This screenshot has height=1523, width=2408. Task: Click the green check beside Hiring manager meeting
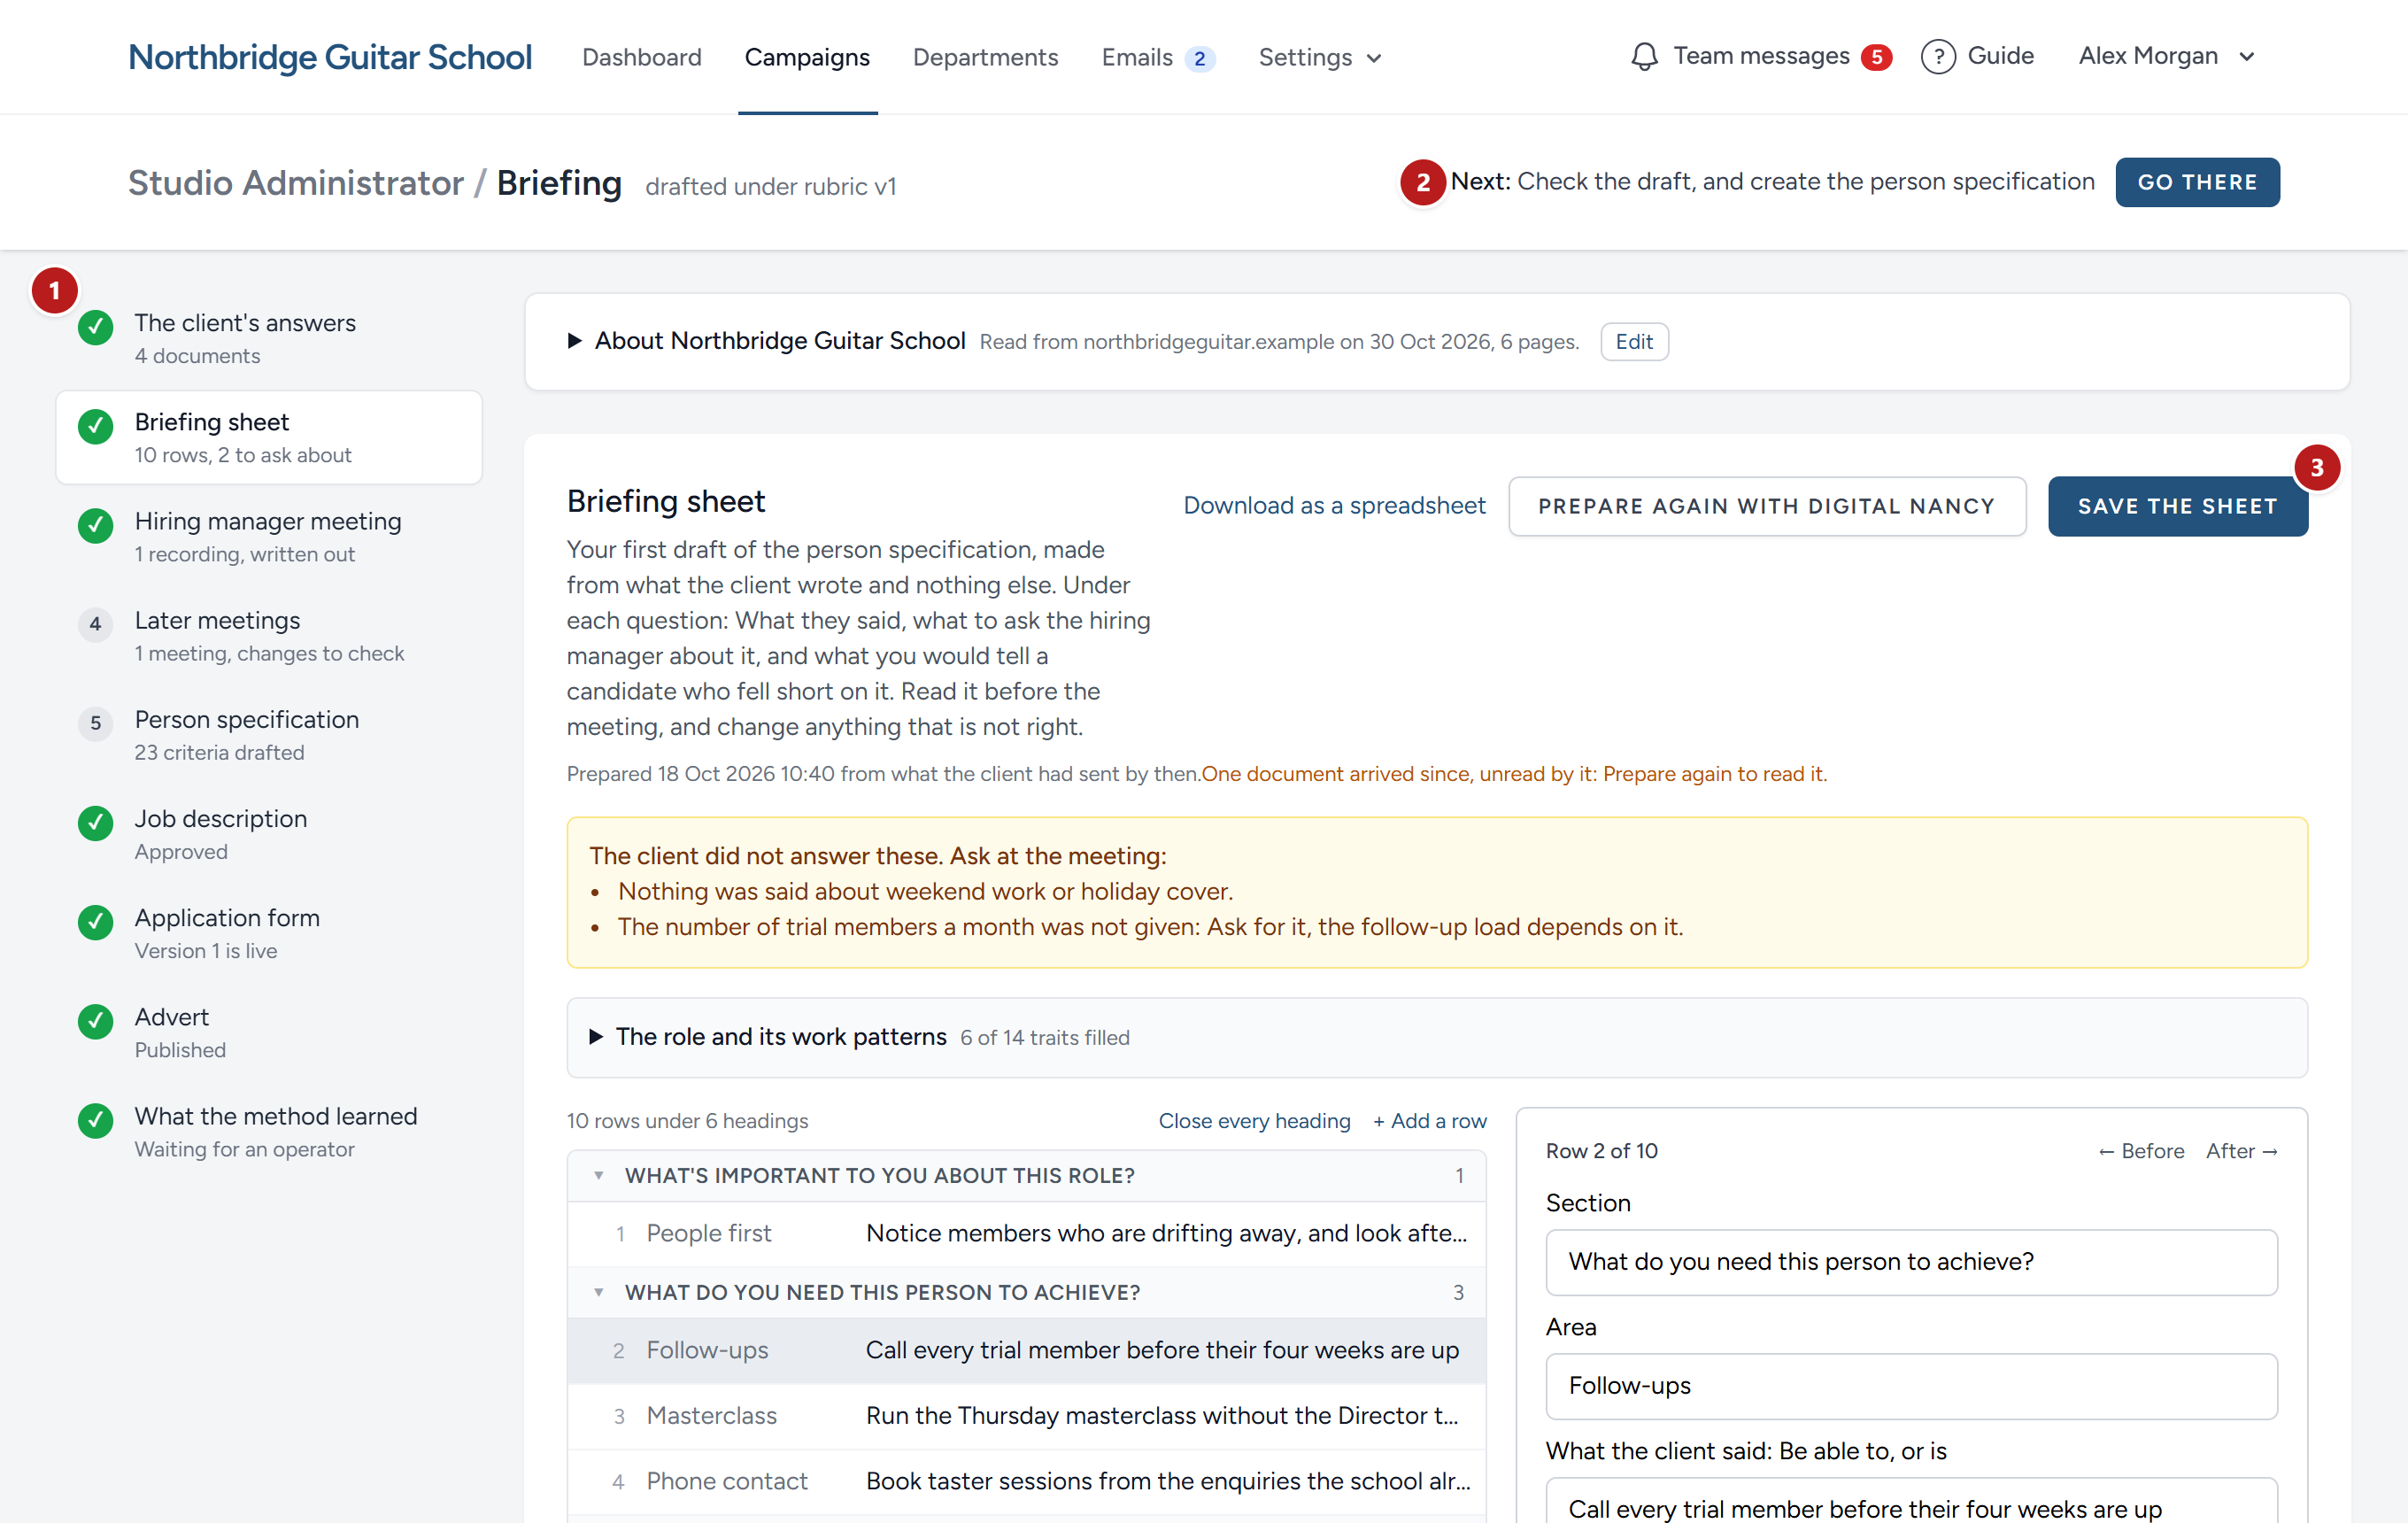[x=95, y=524]
